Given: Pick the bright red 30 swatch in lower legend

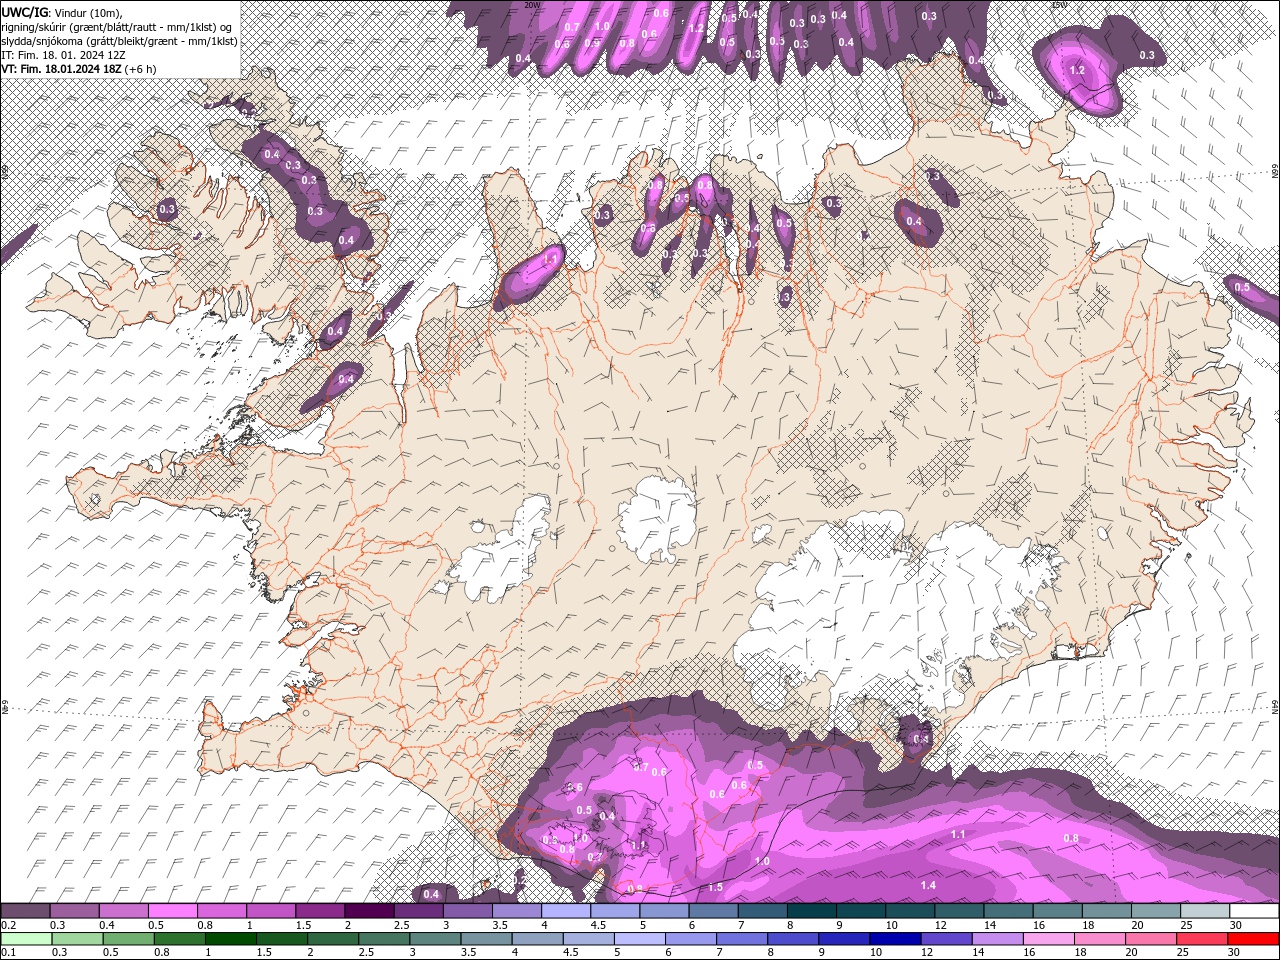Looking at the screenshot, I should coord(1252,939).
